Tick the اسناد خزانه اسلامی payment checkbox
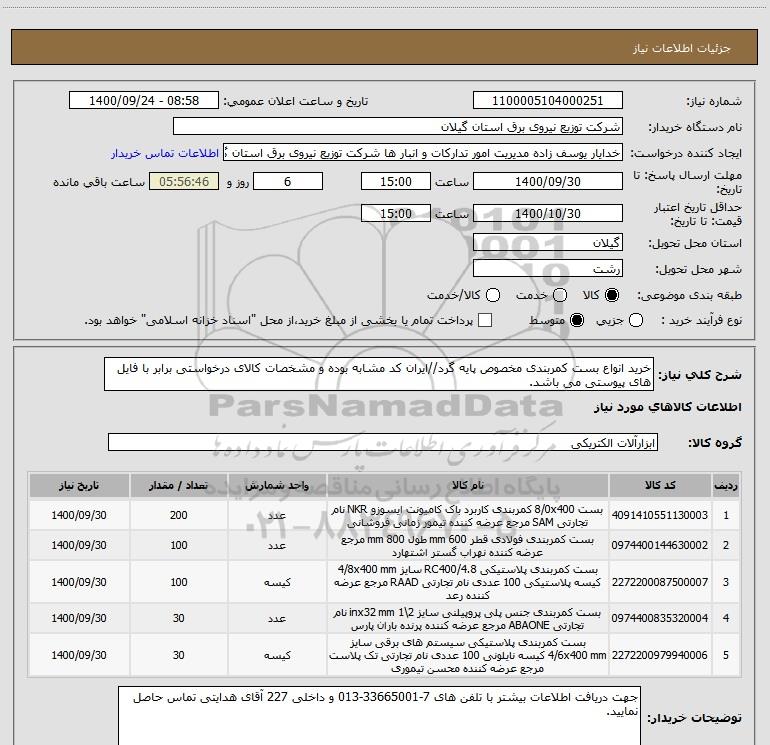The image size is (770, 745). click(485, 320)
